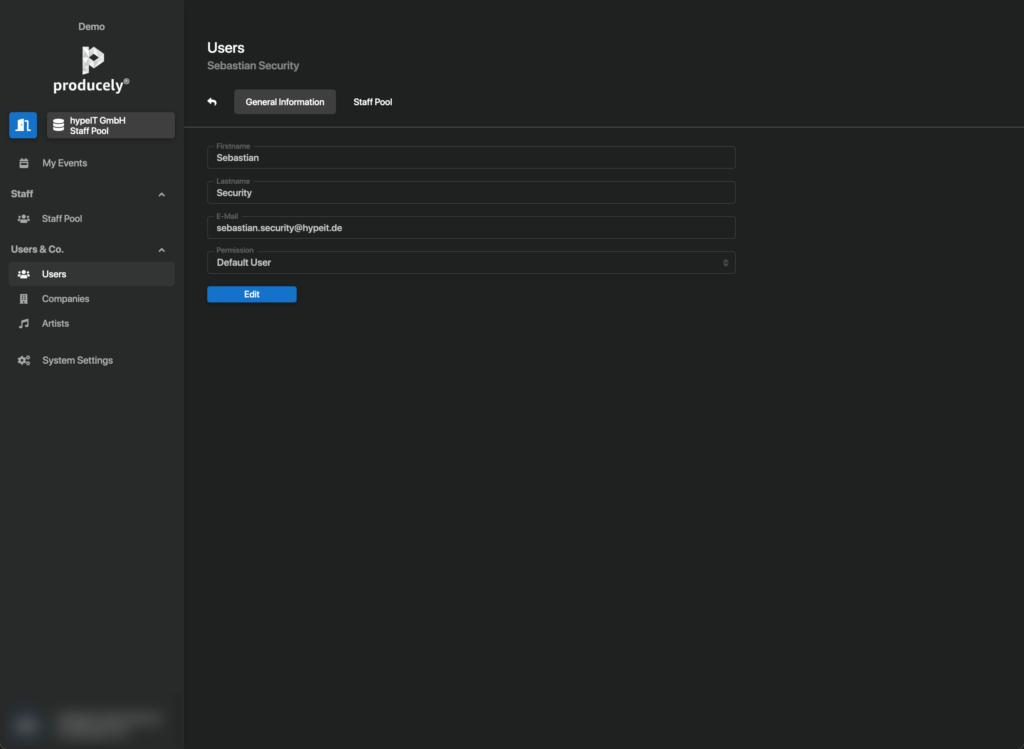Click the producely logo

click(92, 69)
